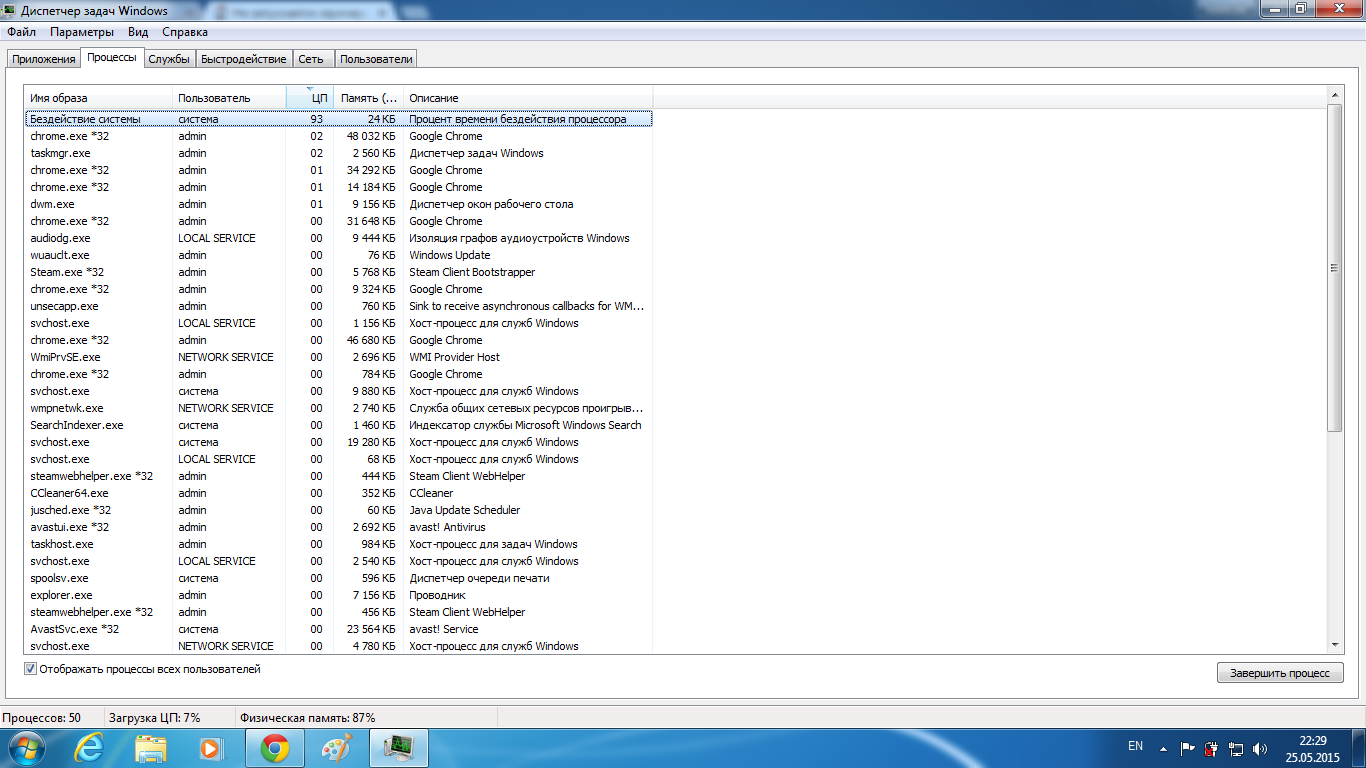Screen dimensions: 1366x768
Task: Select CCleaner64.exe process row
Action: (338, 493)
